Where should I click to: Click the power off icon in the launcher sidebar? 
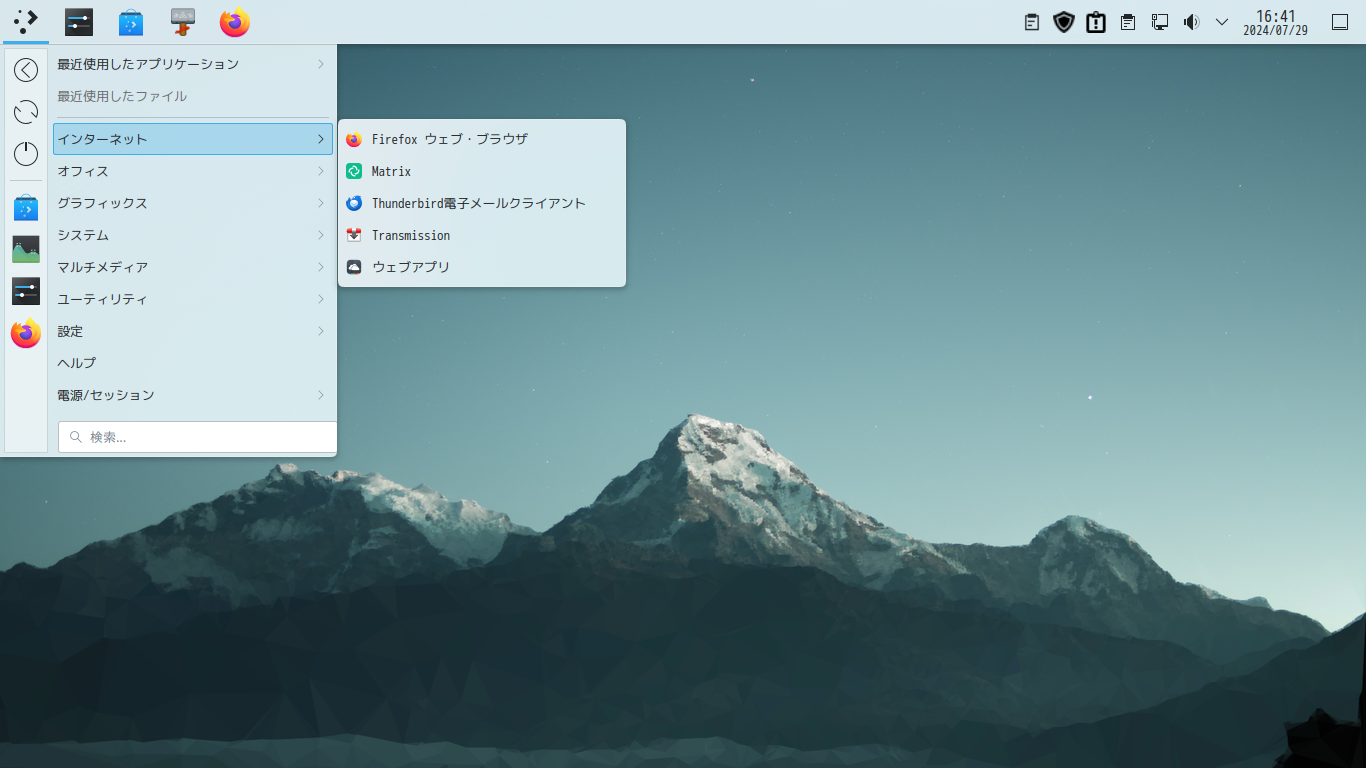tap(26, 153)
